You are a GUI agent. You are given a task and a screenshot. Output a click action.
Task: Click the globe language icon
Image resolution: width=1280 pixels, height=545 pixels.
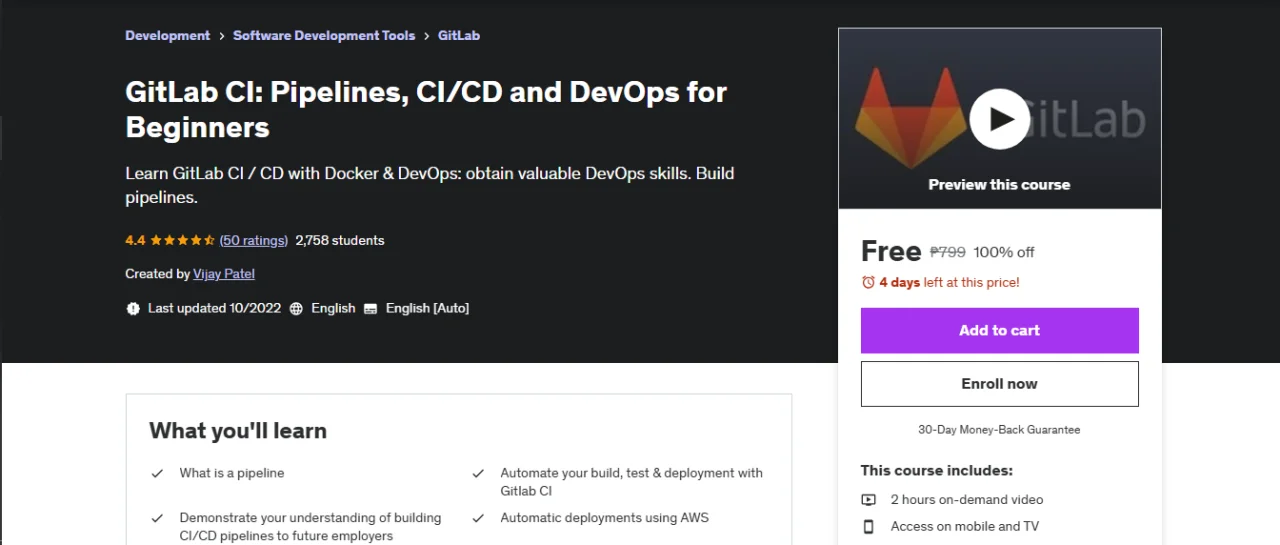(296, 308)
